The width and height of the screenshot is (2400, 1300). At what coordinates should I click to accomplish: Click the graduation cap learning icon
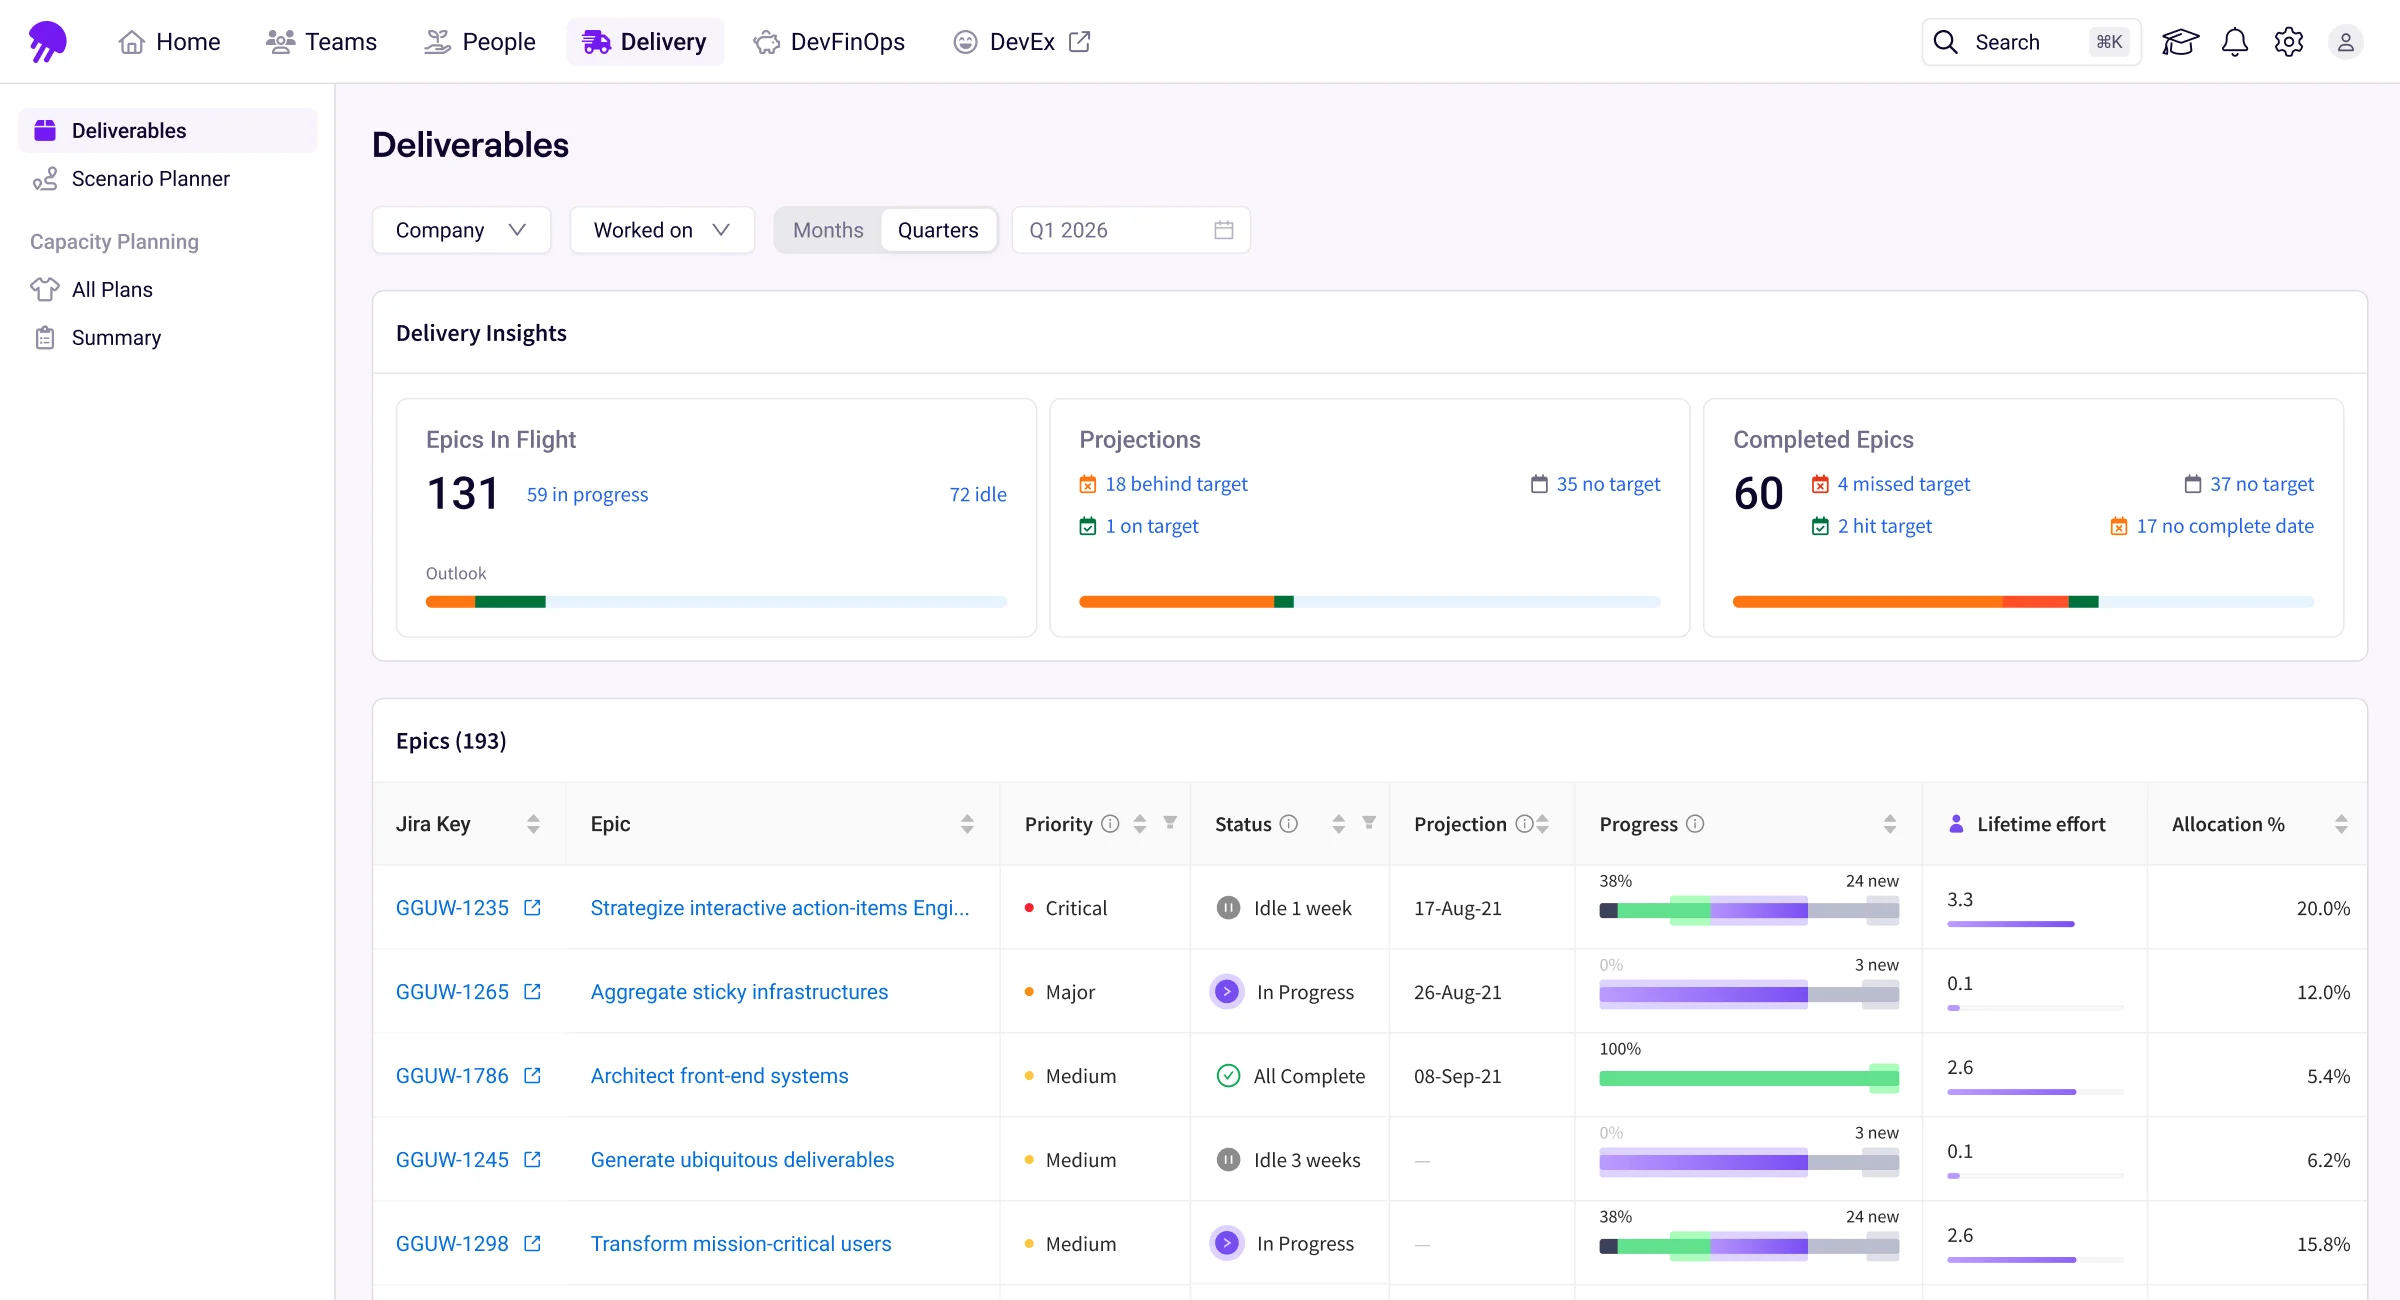(x=2180, y=42)
